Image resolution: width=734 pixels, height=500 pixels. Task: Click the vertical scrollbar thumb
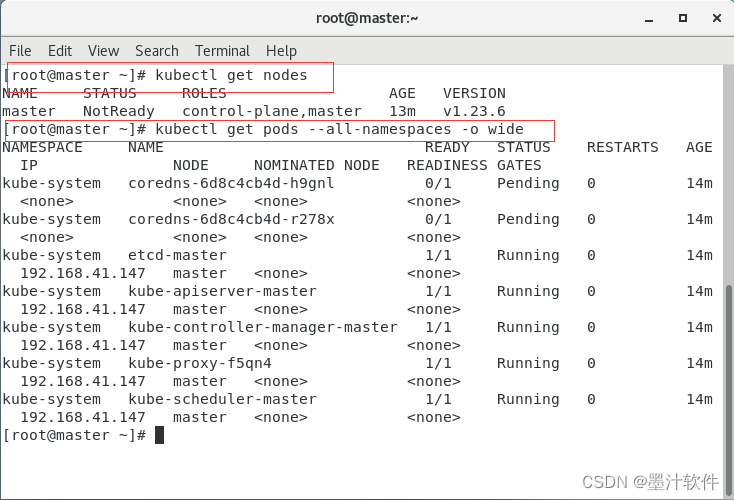click(x=729, y=389)
